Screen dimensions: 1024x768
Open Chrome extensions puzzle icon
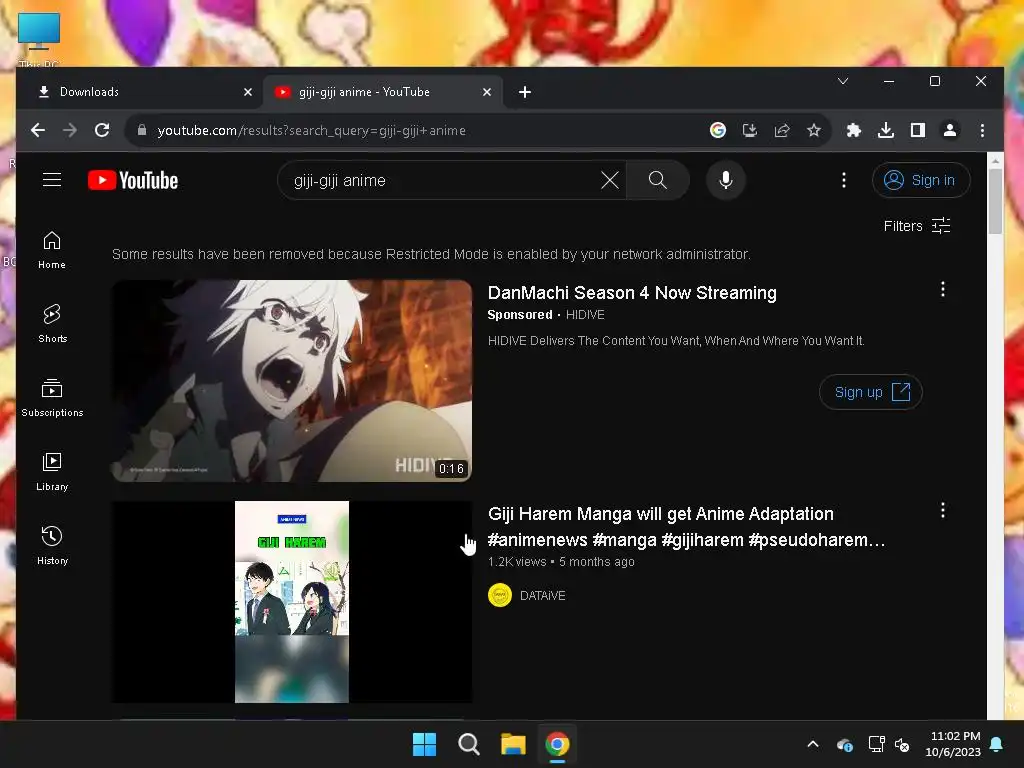854,130
